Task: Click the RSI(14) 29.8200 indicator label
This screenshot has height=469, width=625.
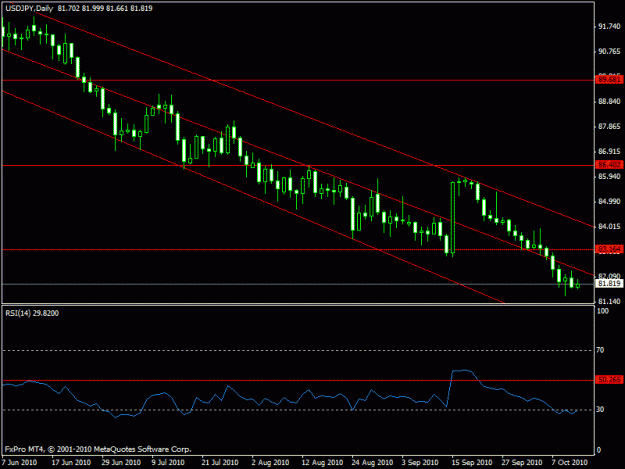Action: click(x=32, y=313)
